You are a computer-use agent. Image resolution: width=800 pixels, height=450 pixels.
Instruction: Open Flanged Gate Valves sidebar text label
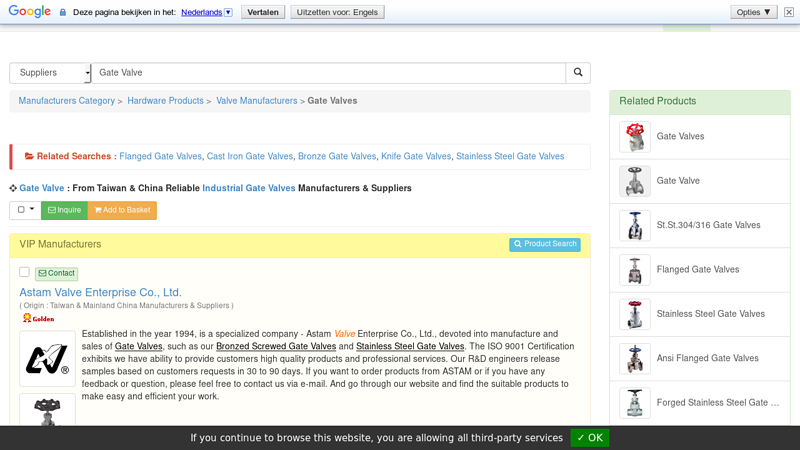[x=697, y=269]
